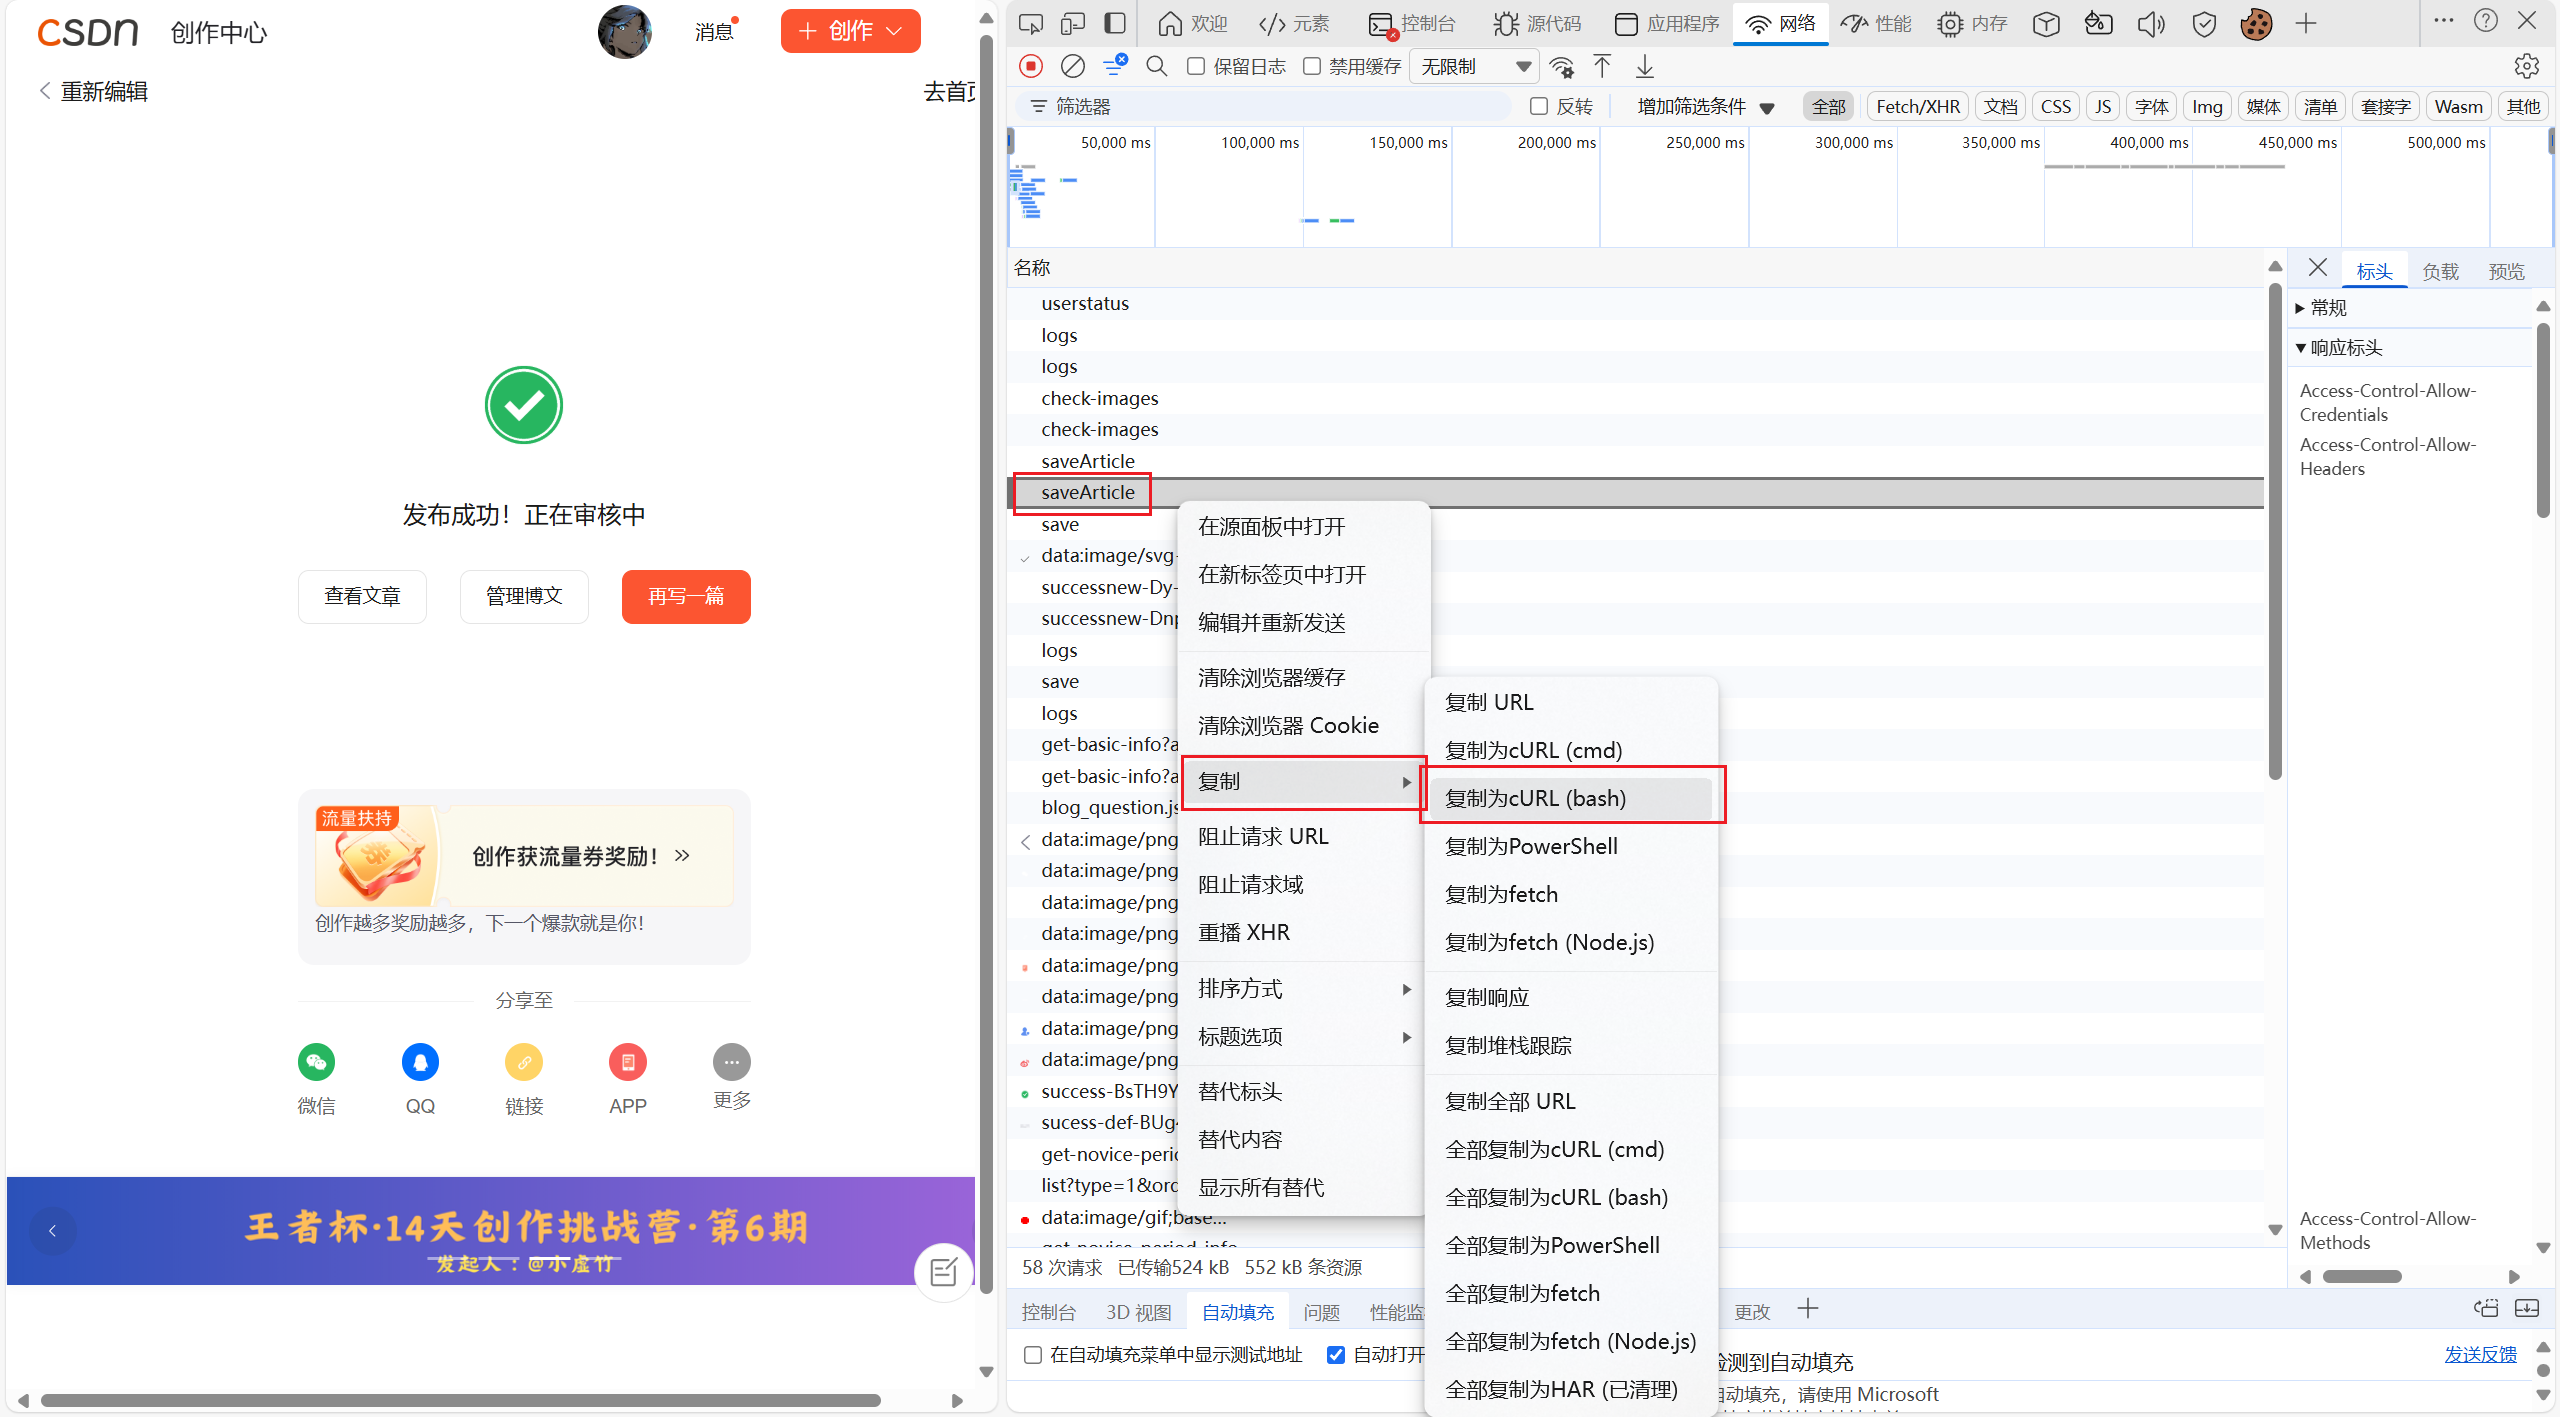Open the 发送反馈 link

coord(2480,1353)
